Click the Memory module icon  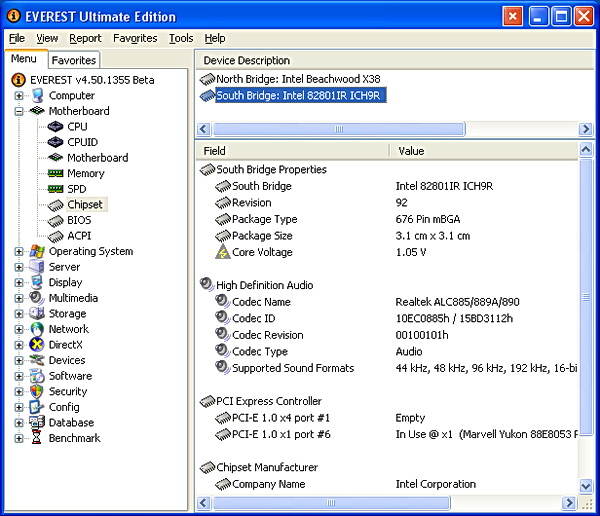point(55,173)
